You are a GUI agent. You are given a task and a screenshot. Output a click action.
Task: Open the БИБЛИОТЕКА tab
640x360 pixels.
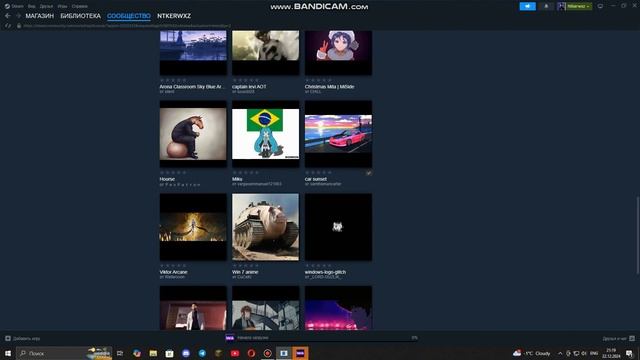click(x=80, y=16)
